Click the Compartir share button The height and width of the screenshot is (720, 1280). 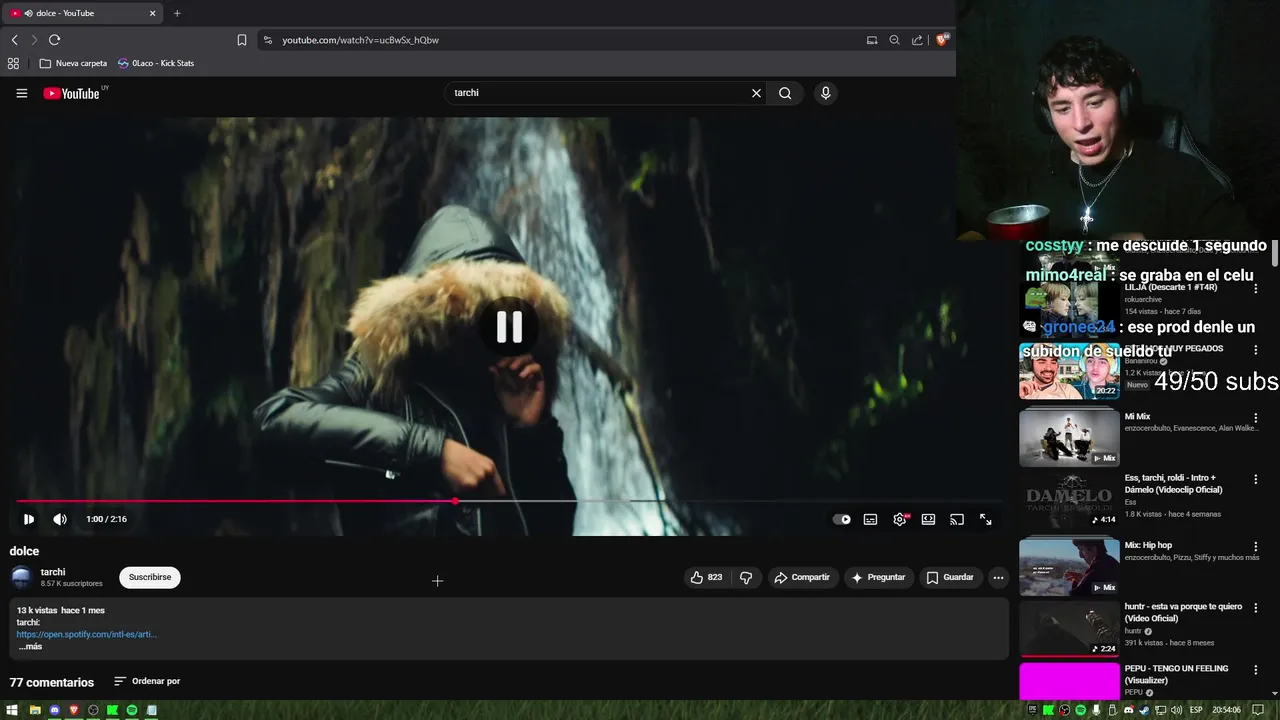tap(802, 577)
